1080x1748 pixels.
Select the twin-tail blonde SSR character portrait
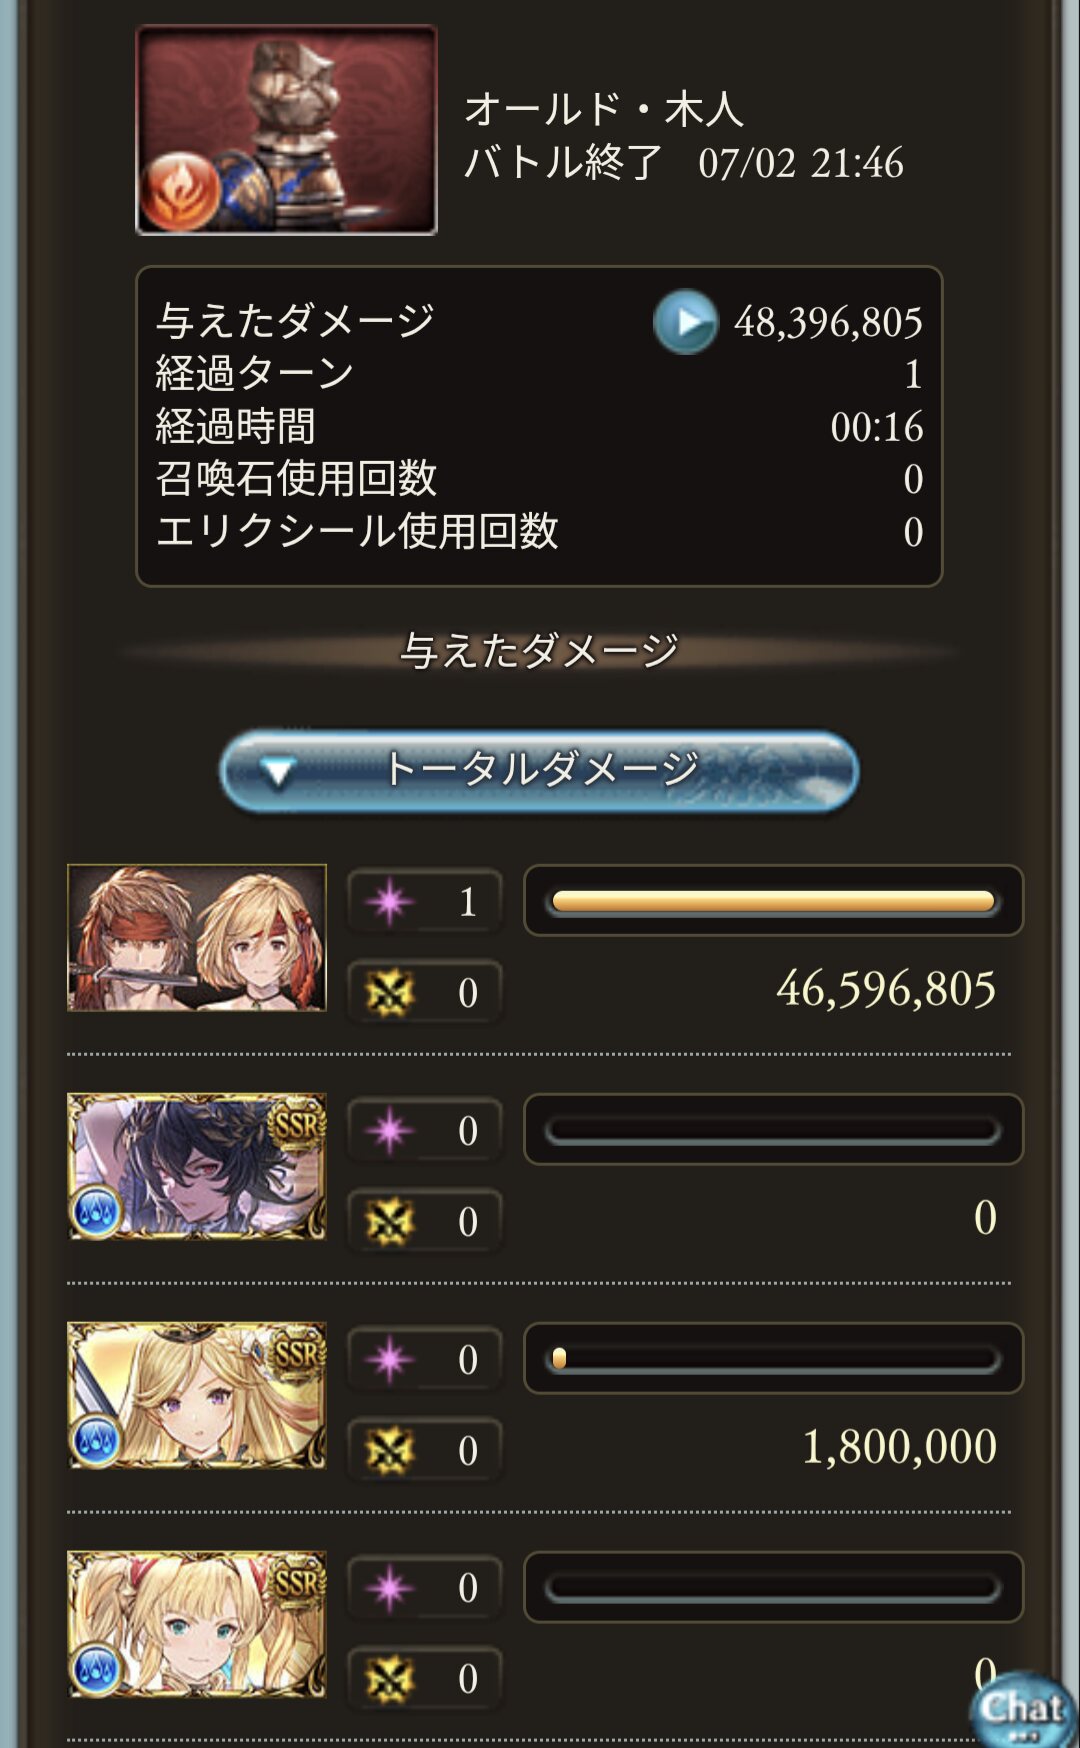click(197, 1625)
